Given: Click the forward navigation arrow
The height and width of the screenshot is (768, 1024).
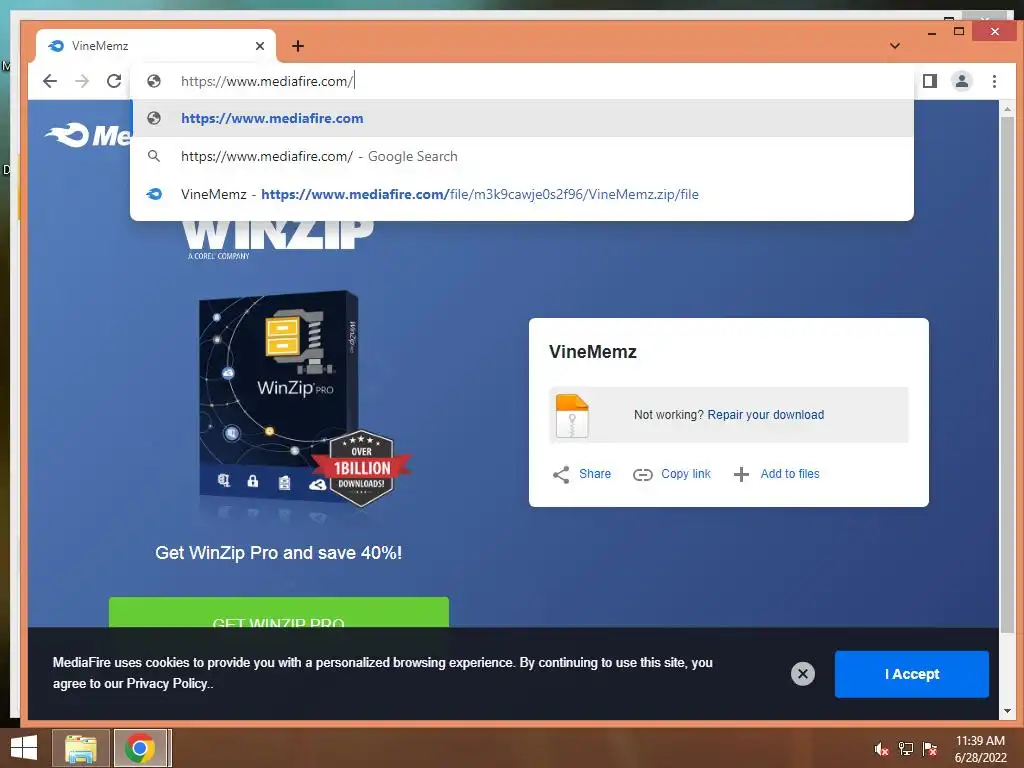Looking at the screenshot, I should click(82, 81).
